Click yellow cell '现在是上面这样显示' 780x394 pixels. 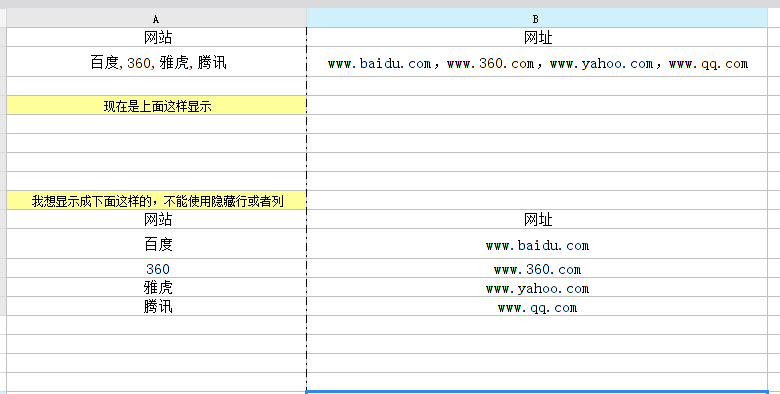click(x=156, y=105)
